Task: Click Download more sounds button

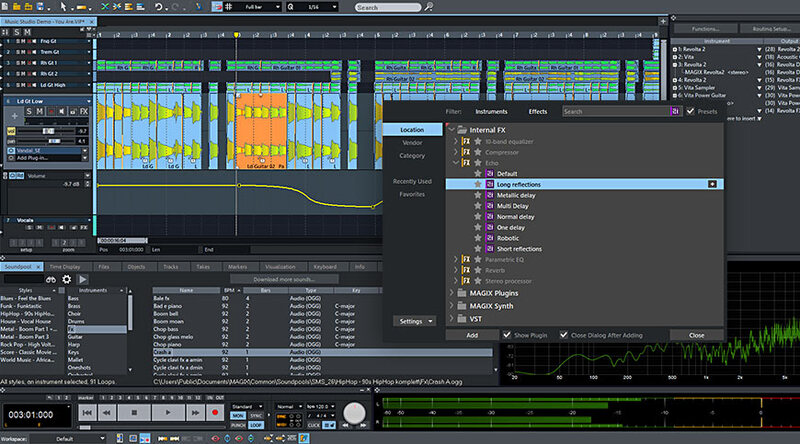Action: (x=285, y=279)
